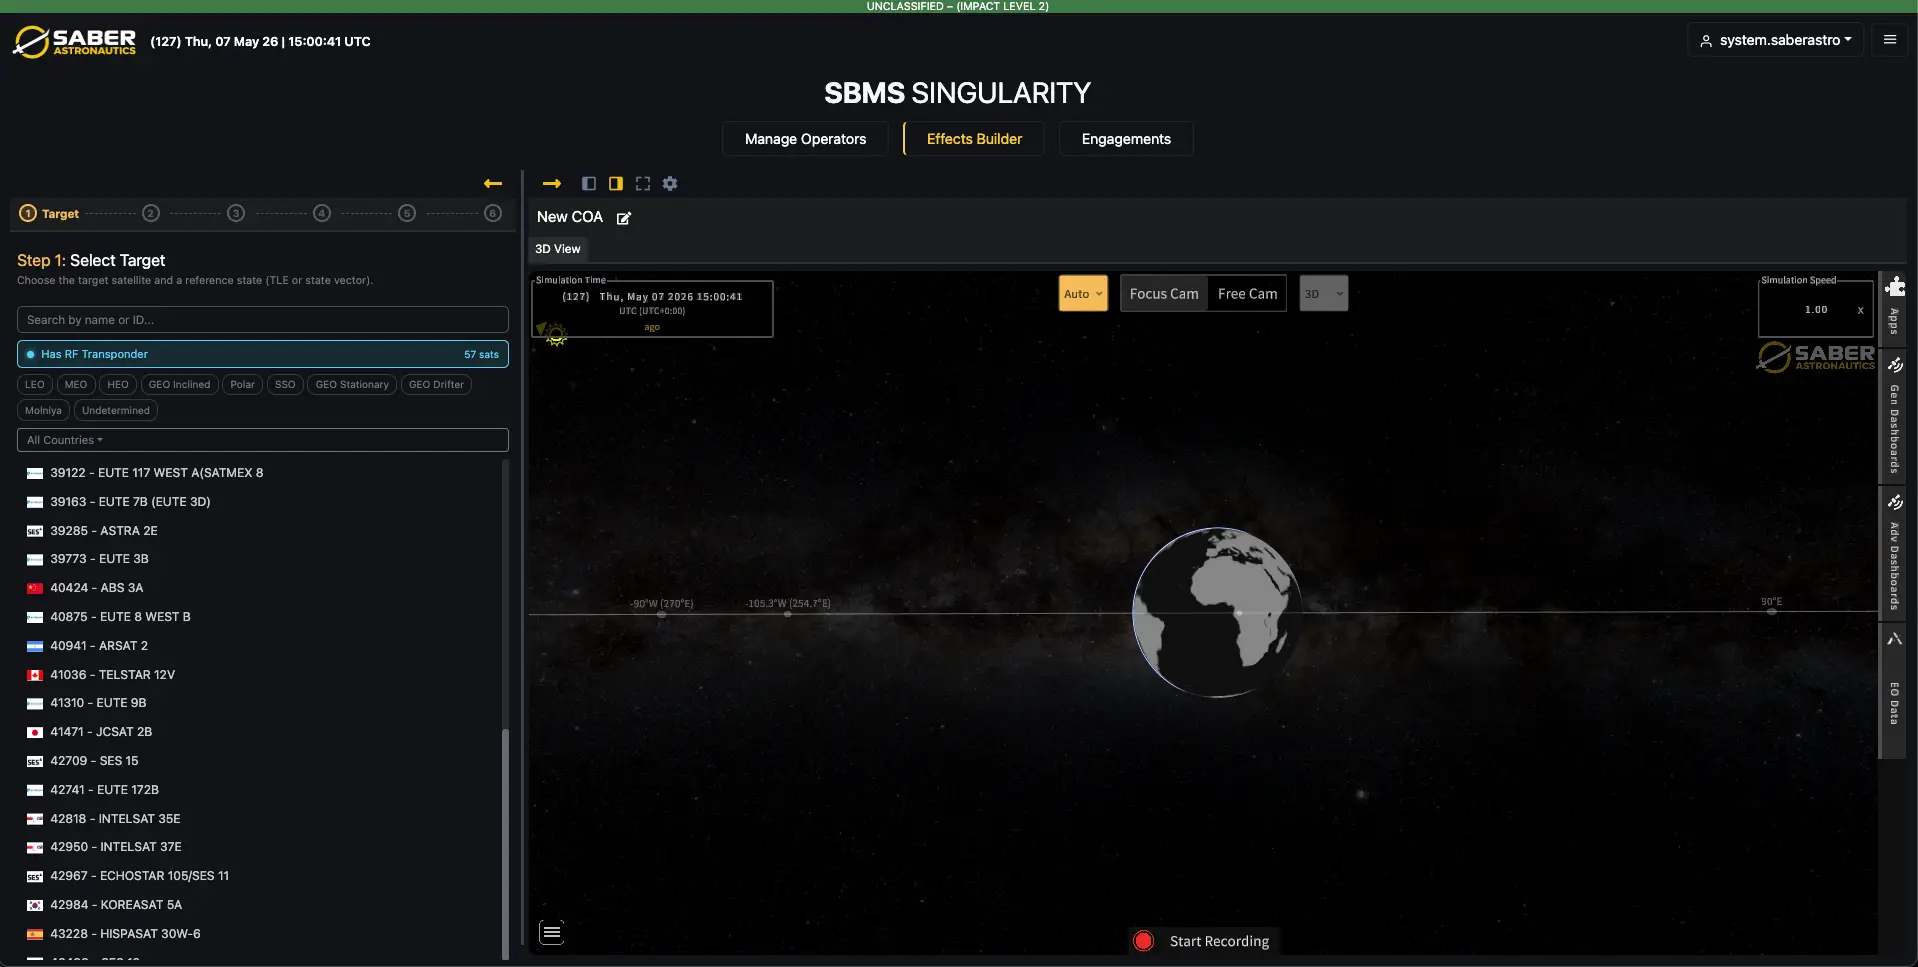Go to wizard step 3
This screenshot has height=967, width=1918.
[x=236, y=213]
